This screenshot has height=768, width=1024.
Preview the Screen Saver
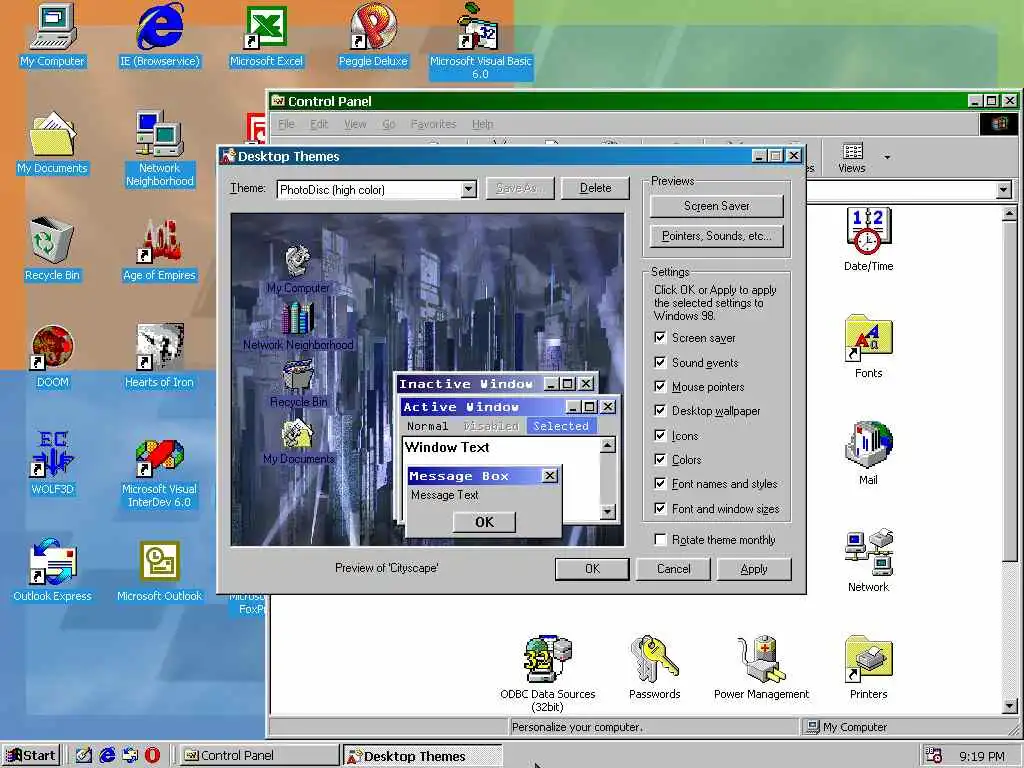(x=716, y=206)
